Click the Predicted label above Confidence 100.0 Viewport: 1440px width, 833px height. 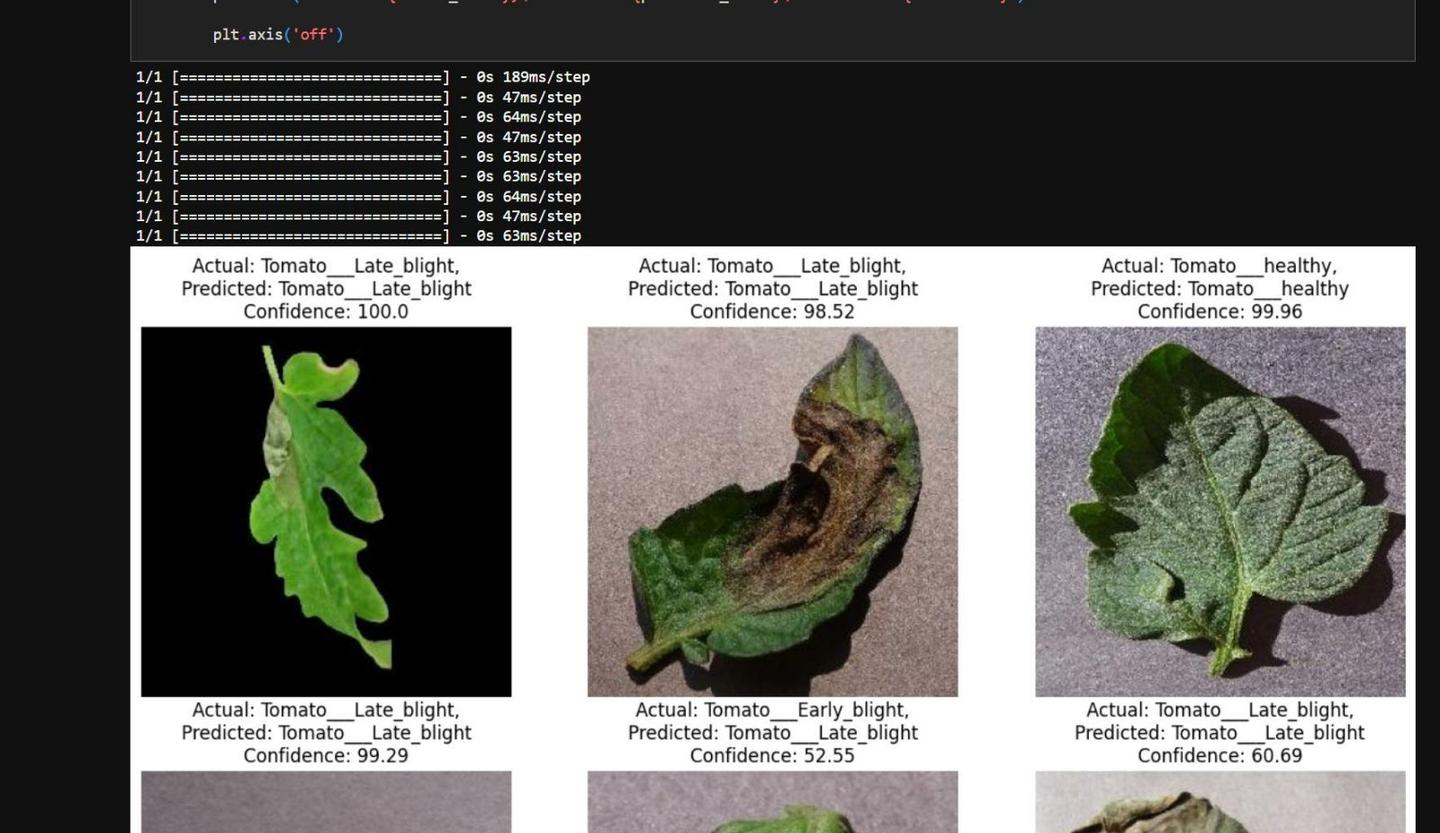click(326, 289)
